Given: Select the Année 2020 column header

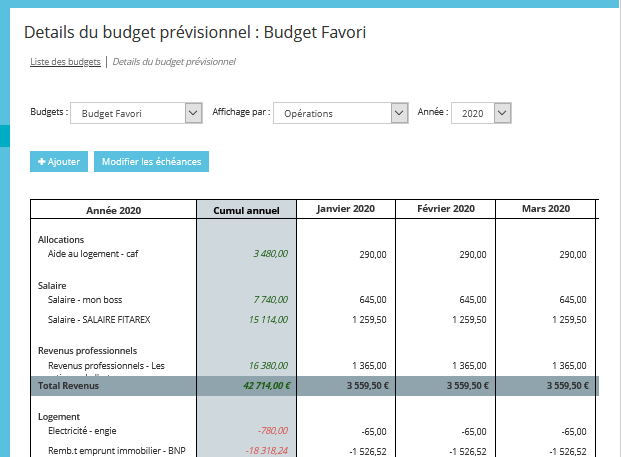Looking at the screenshot, I should pos(114,210).
